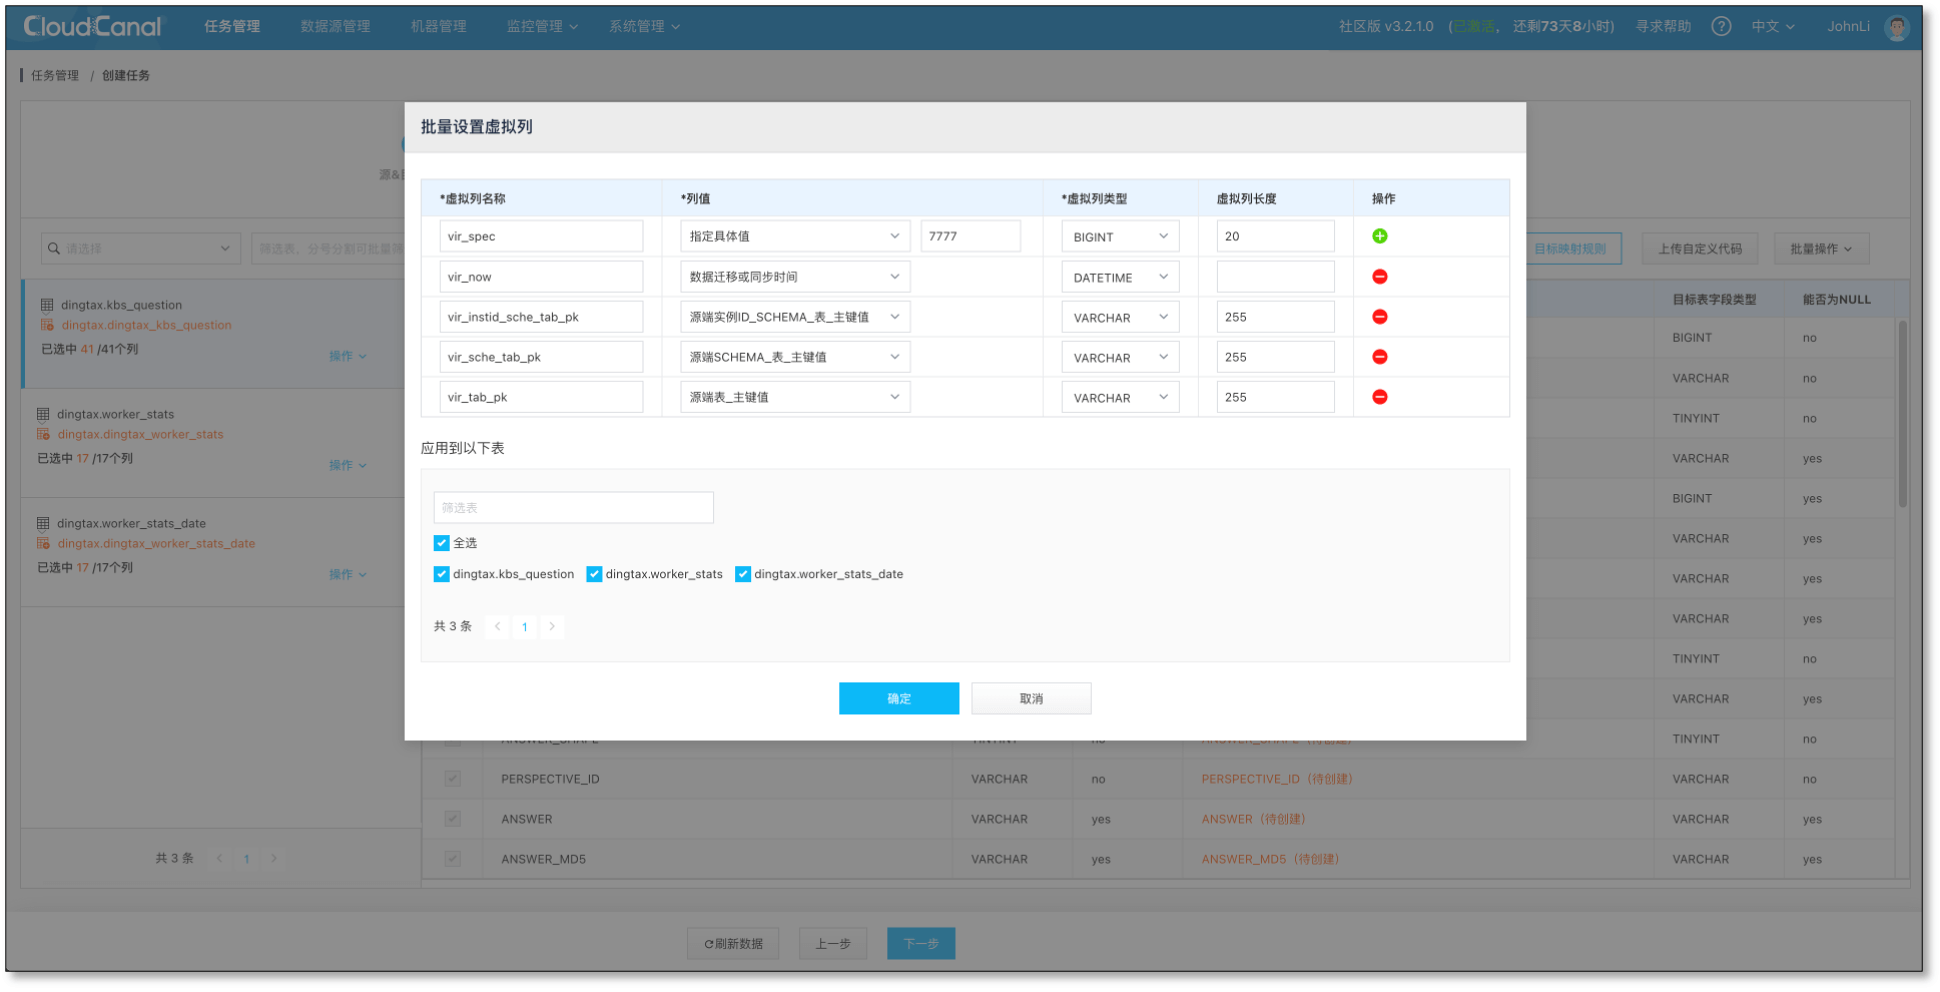Remove the vir_now virtual column row
The width and height of the screenshot is (1940, 992).
1379,277
